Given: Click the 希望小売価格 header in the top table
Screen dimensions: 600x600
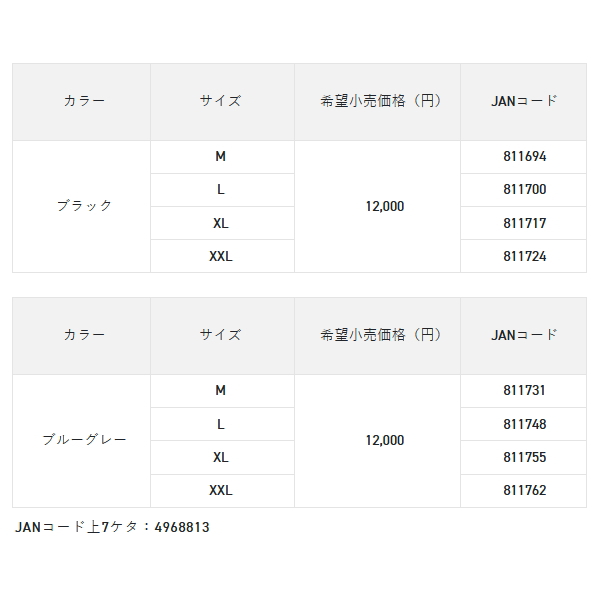Looking at the screenshot, I should coord(377,101).
